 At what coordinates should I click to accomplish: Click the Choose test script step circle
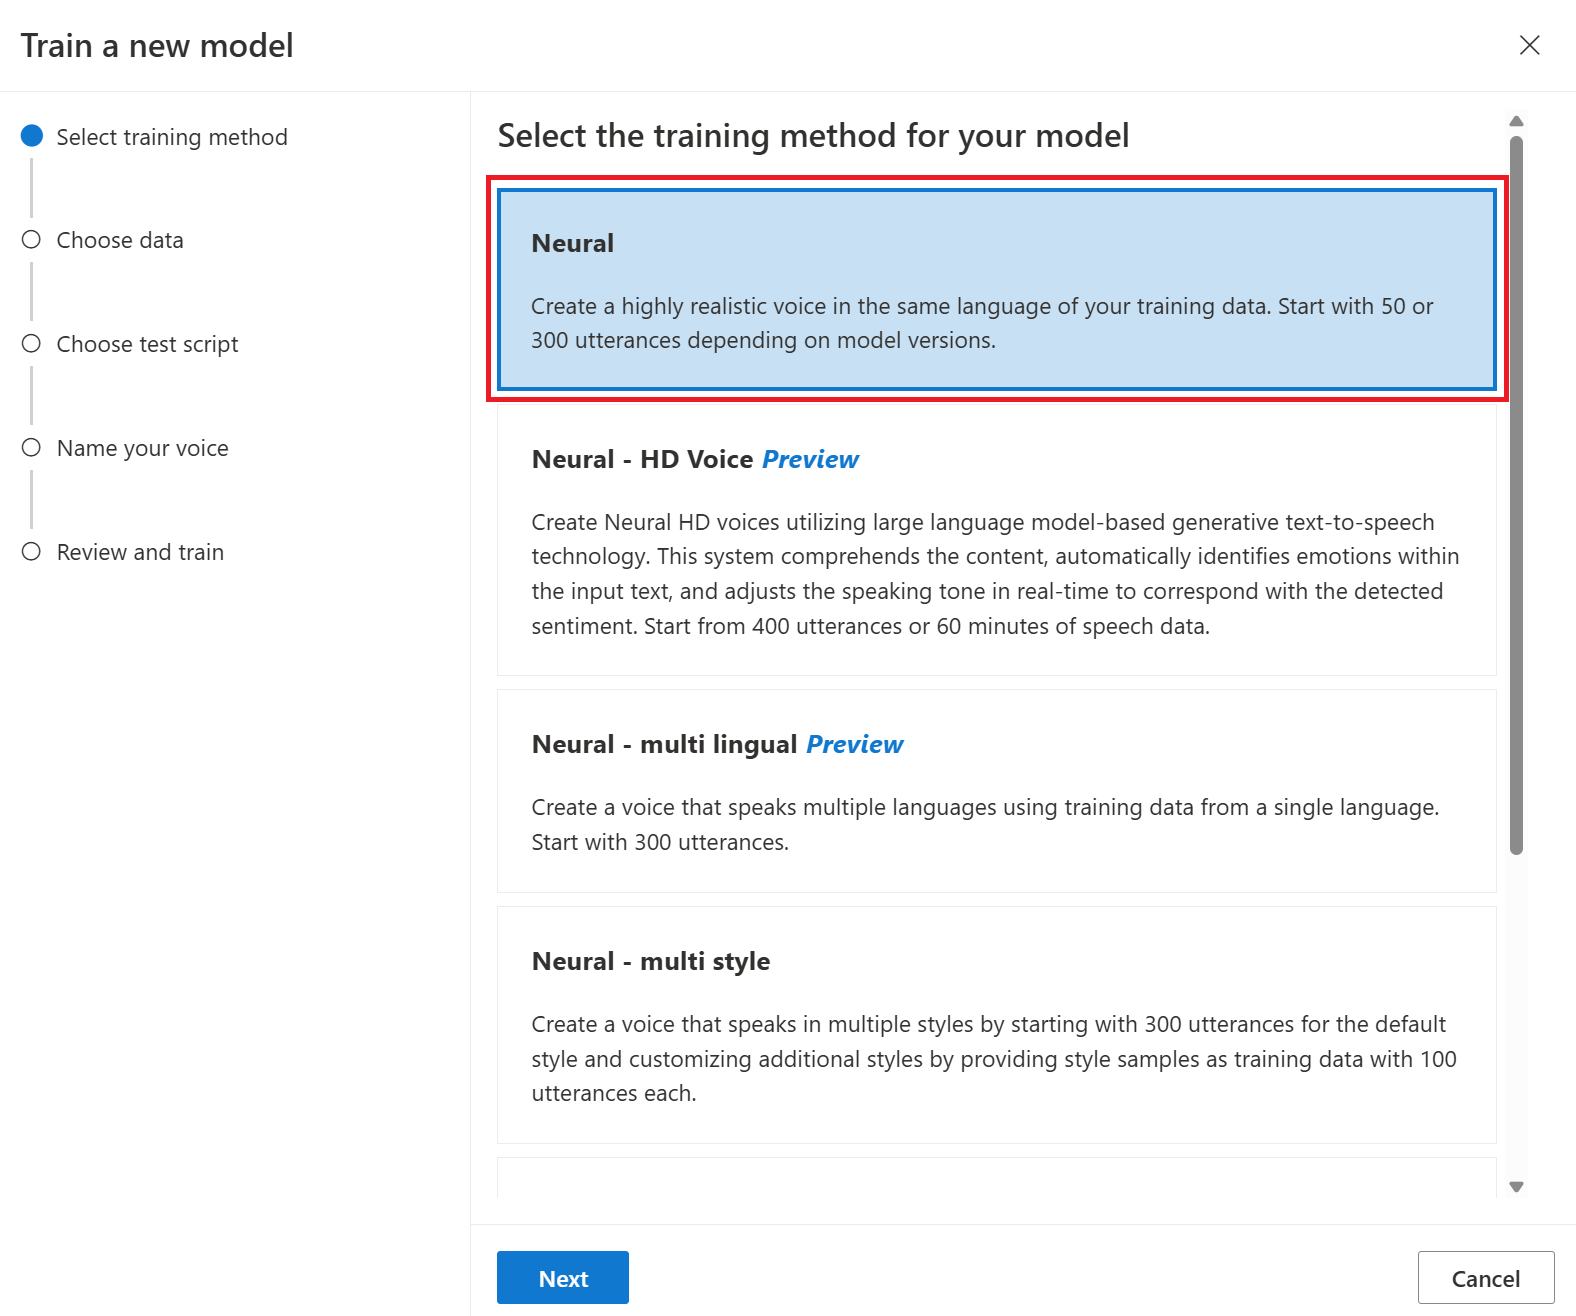[32, 344]
